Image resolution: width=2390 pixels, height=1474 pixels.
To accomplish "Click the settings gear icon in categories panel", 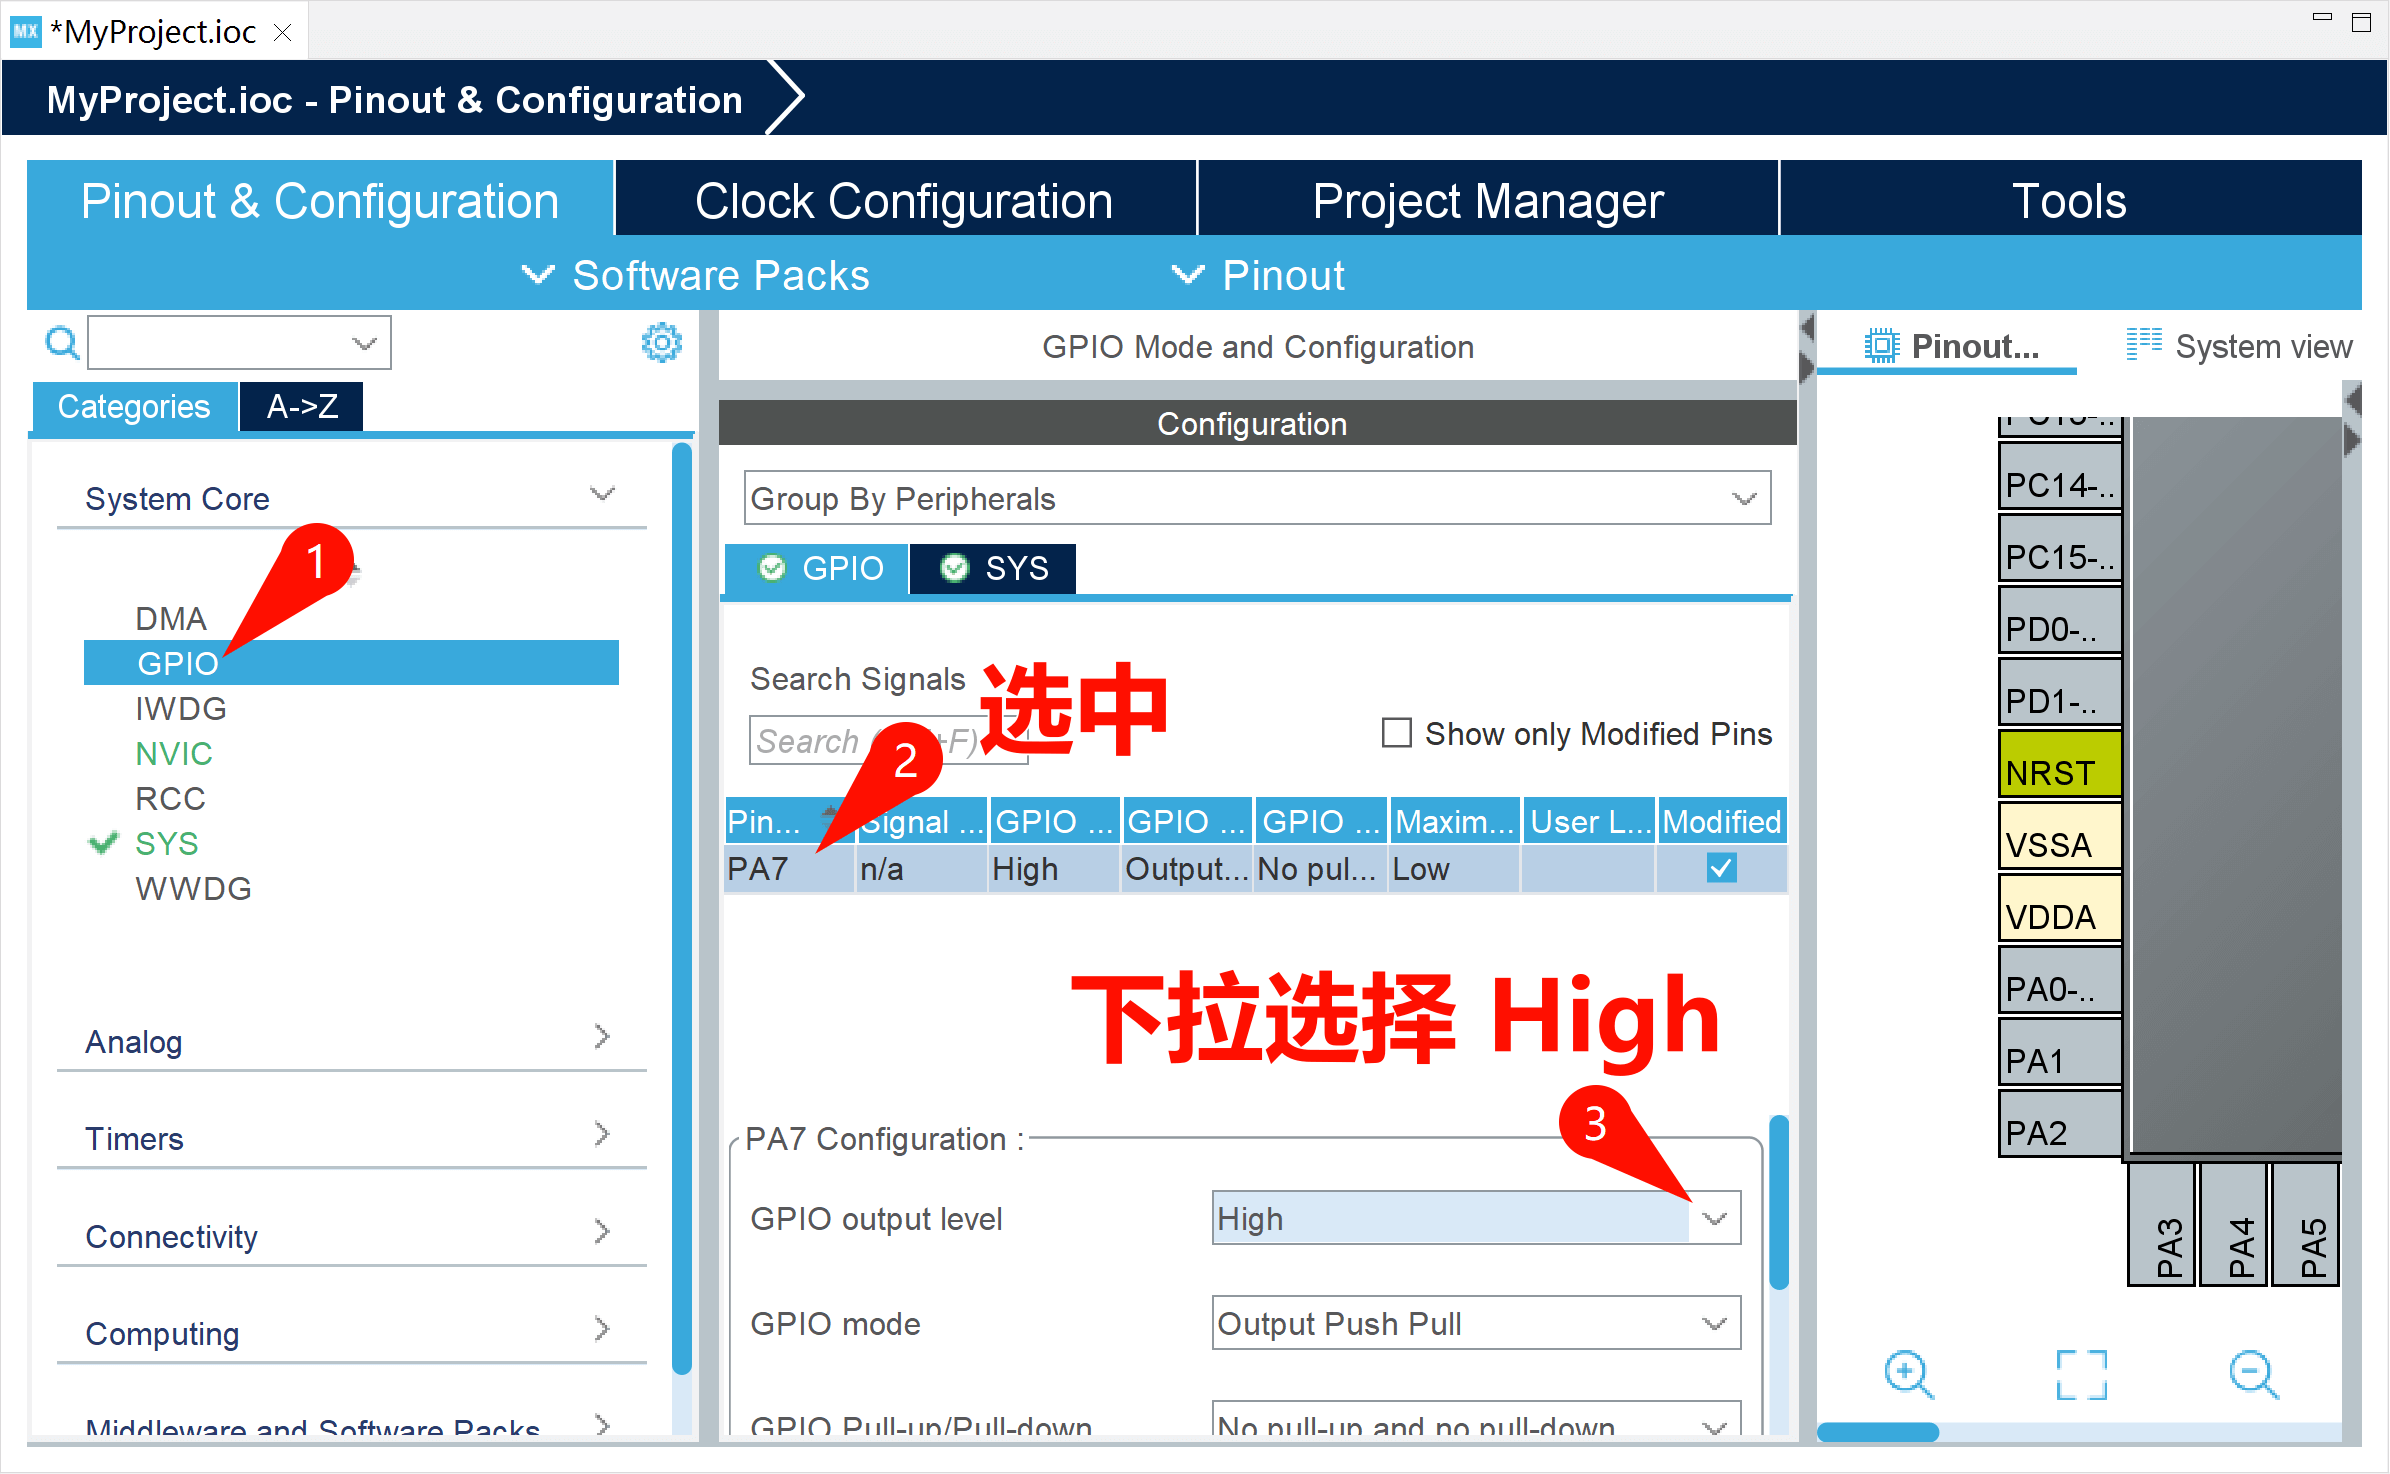I will (661, 343).
